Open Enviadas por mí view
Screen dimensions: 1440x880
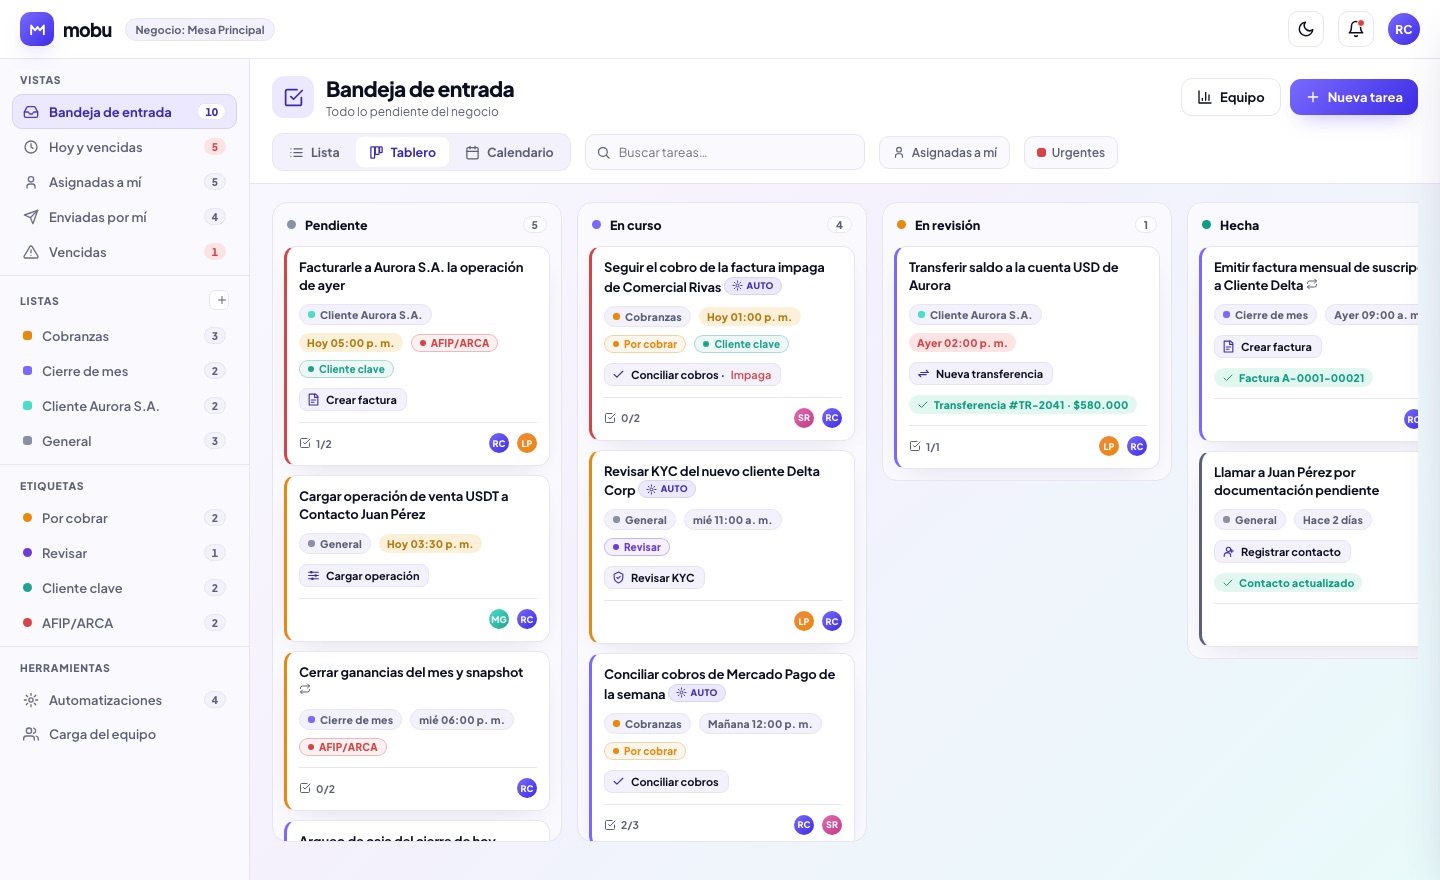[124, 217]
